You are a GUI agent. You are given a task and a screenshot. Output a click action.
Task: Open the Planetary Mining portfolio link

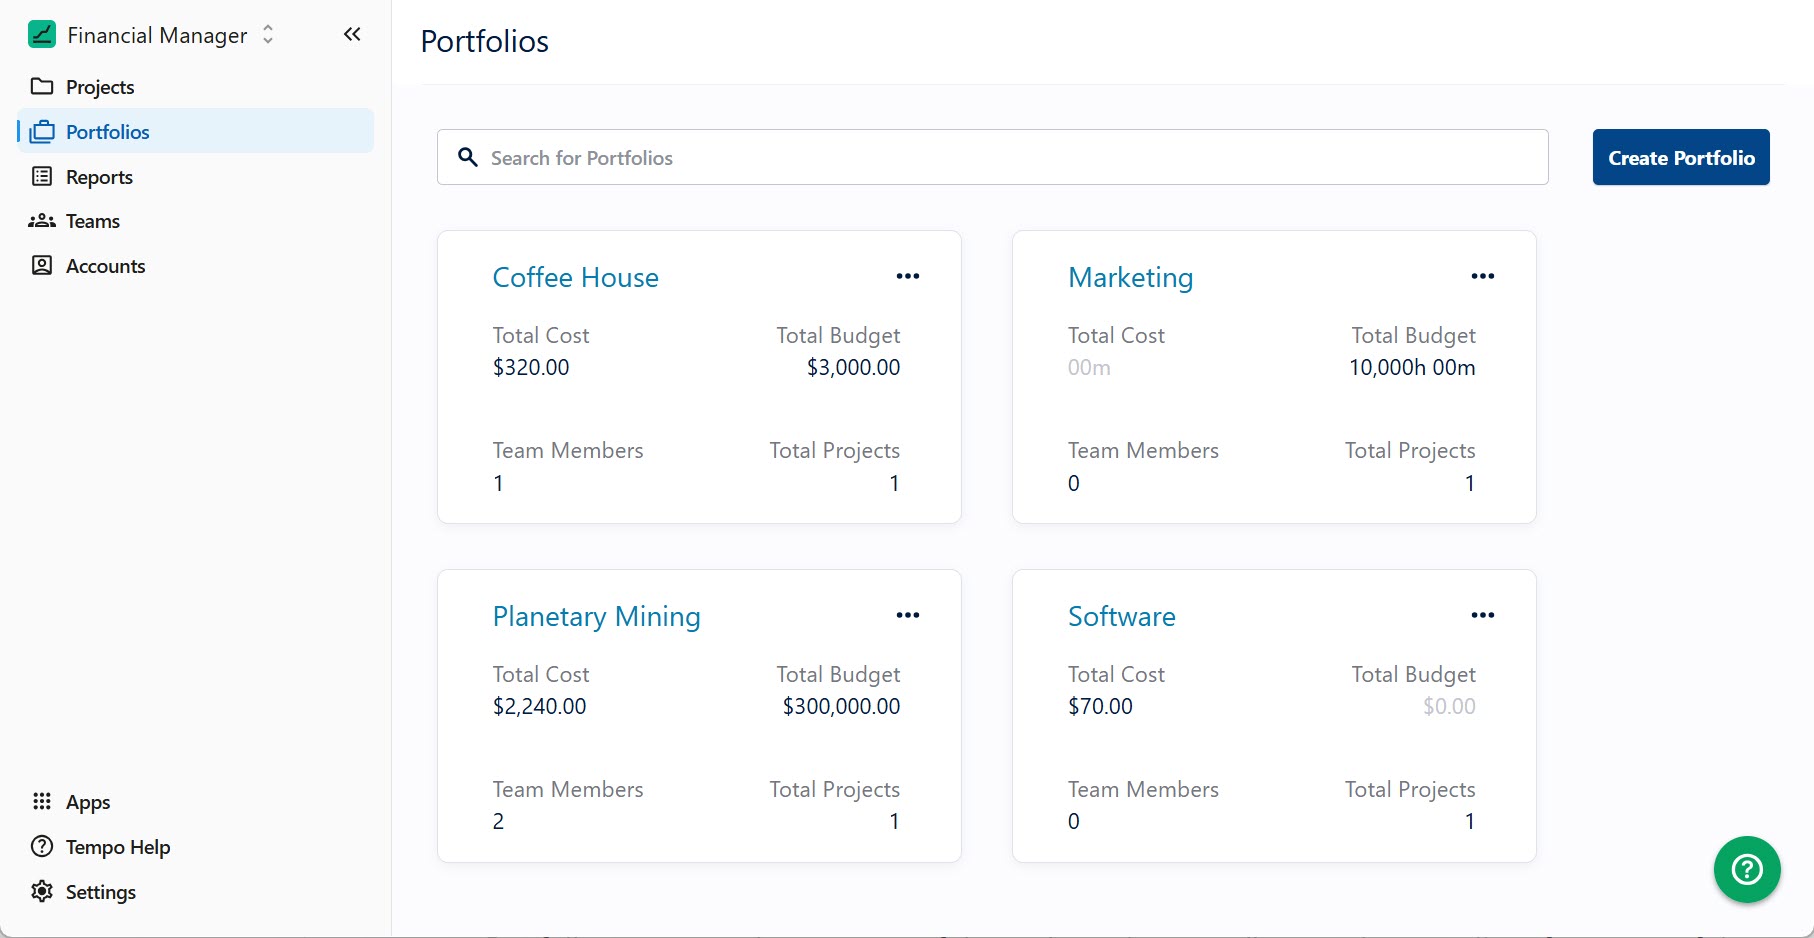(596, 617)
